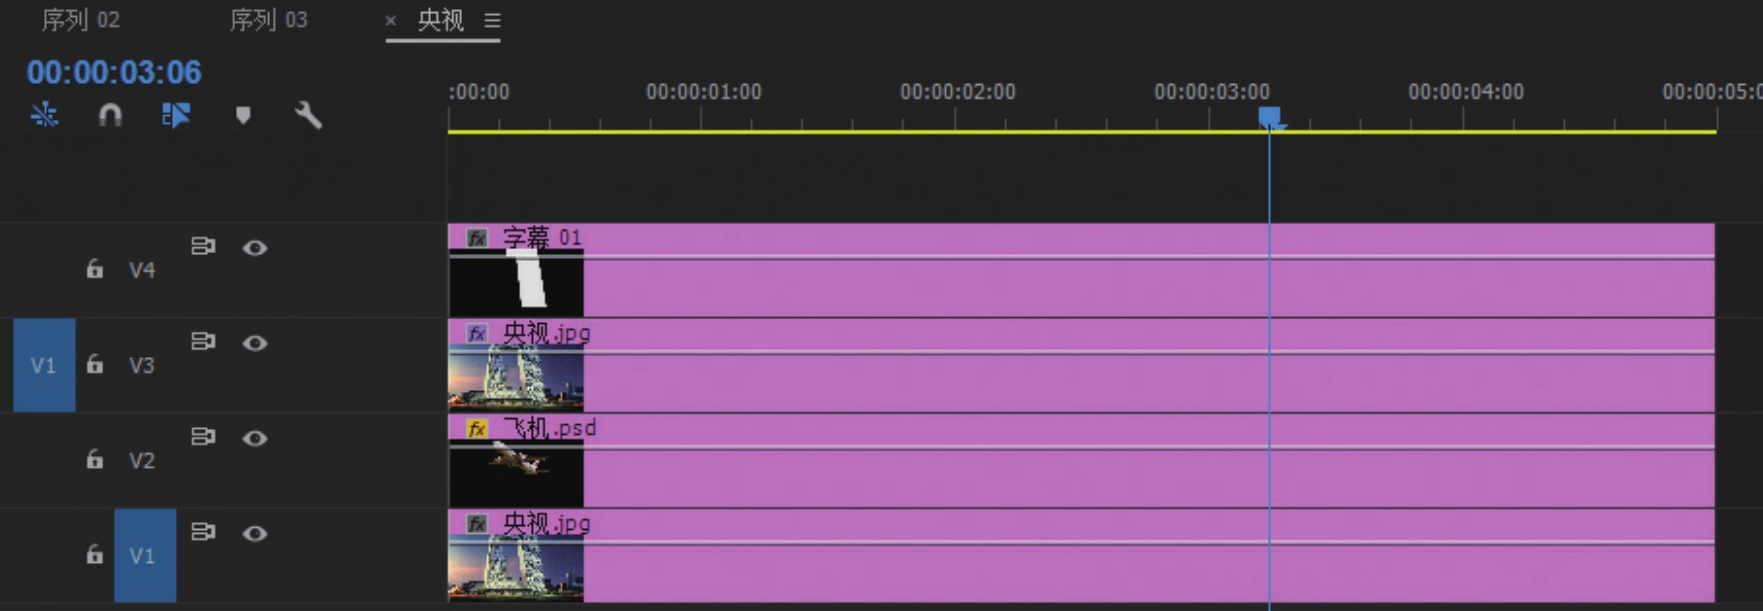Click the V1 source patching button

pos(44,365)
